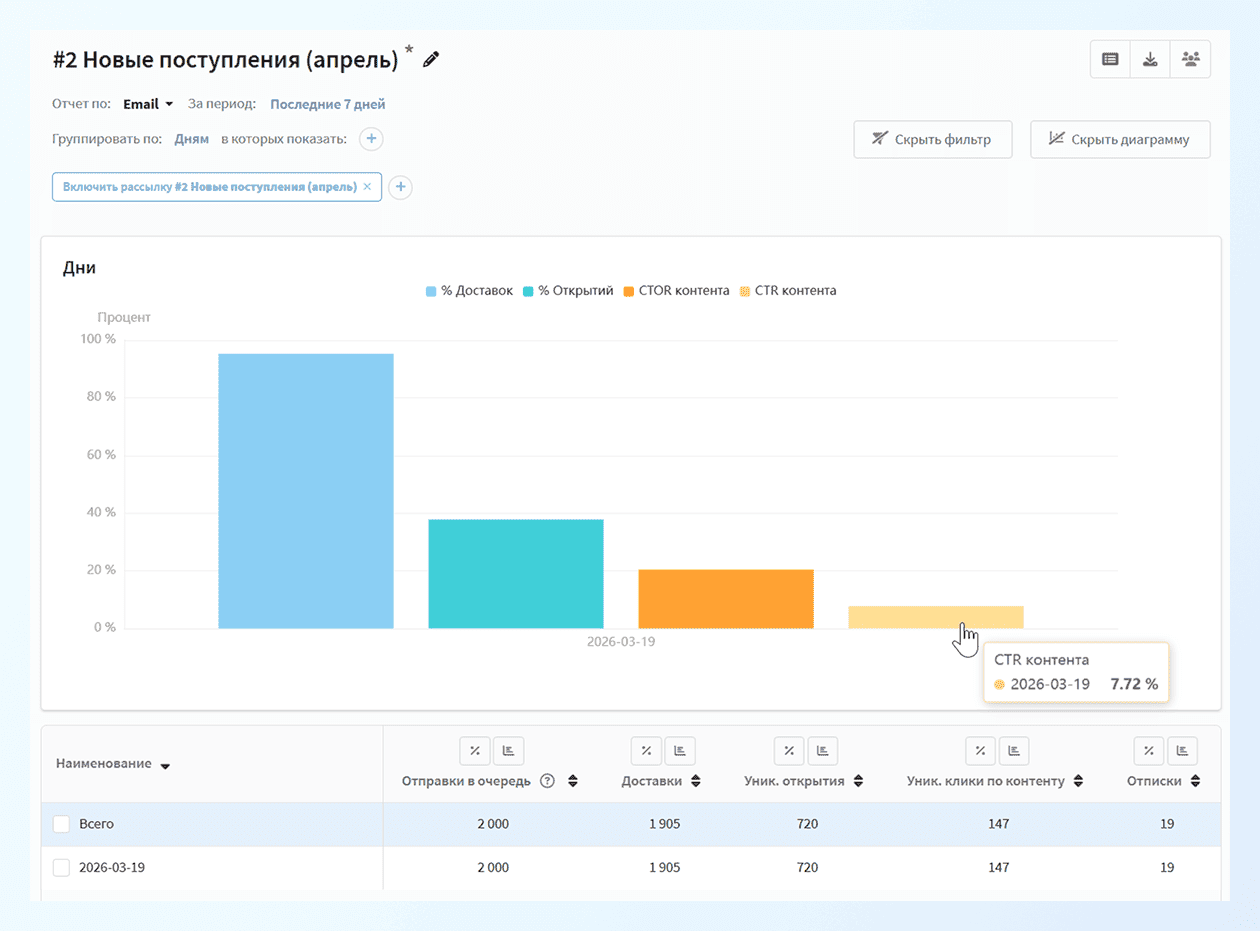Open the Email report type dropdown
The image size is (1260, 931).
[x=148, y=104]
